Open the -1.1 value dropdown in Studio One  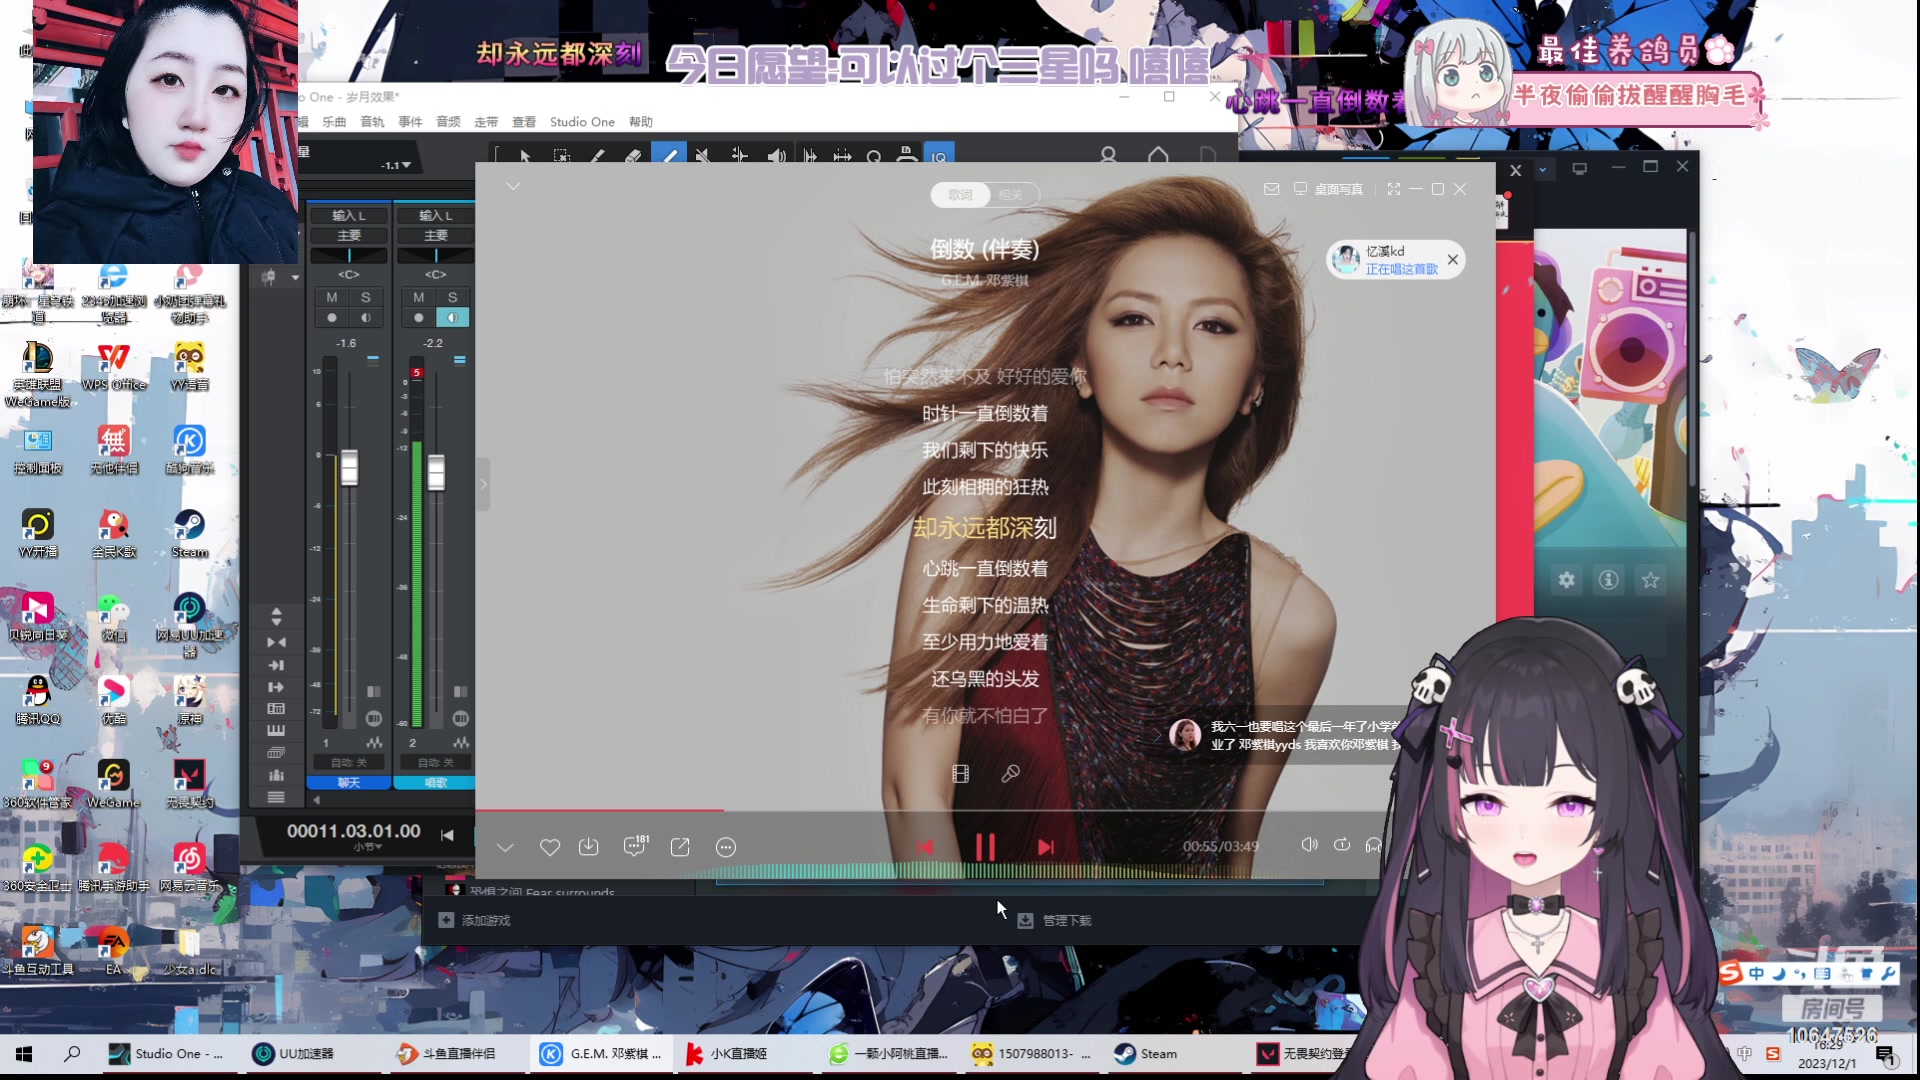click(x=396, y=165)
